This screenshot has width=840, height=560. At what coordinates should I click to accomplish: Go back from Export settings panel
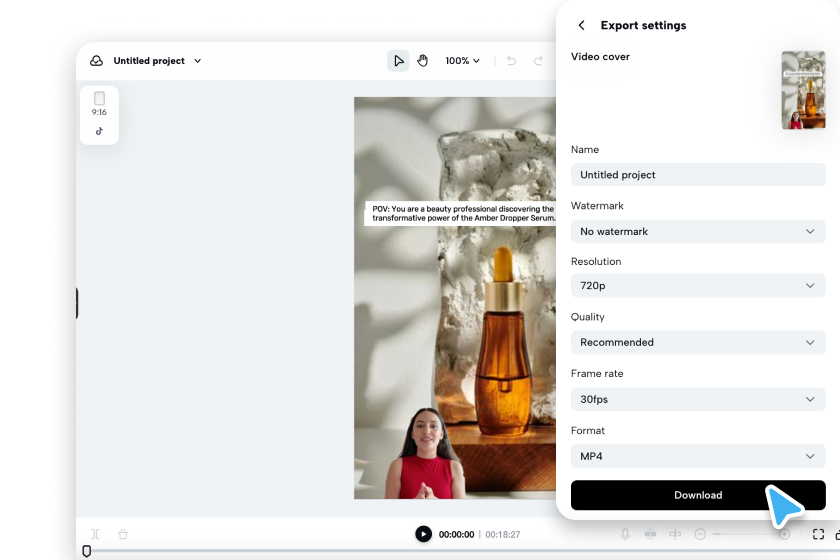(581, 25)
